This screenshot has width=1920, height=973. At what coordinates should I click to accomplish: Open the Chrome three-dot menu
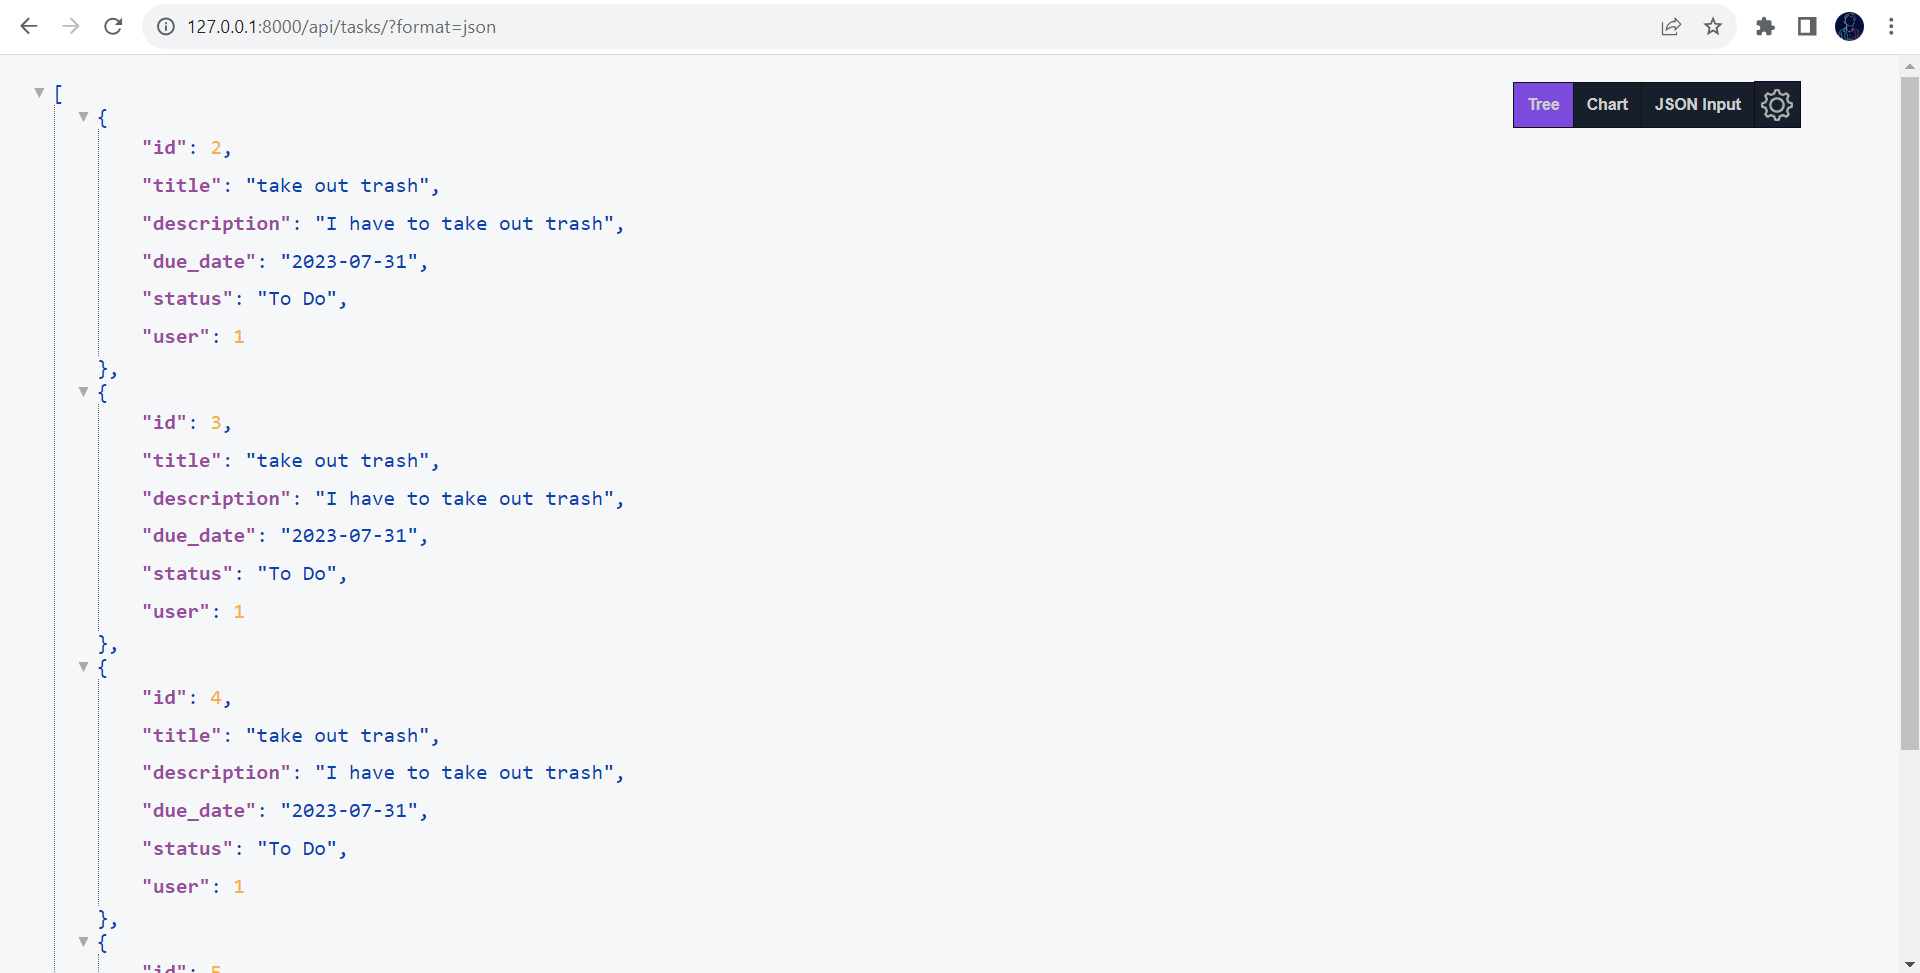coord(1892,27)
